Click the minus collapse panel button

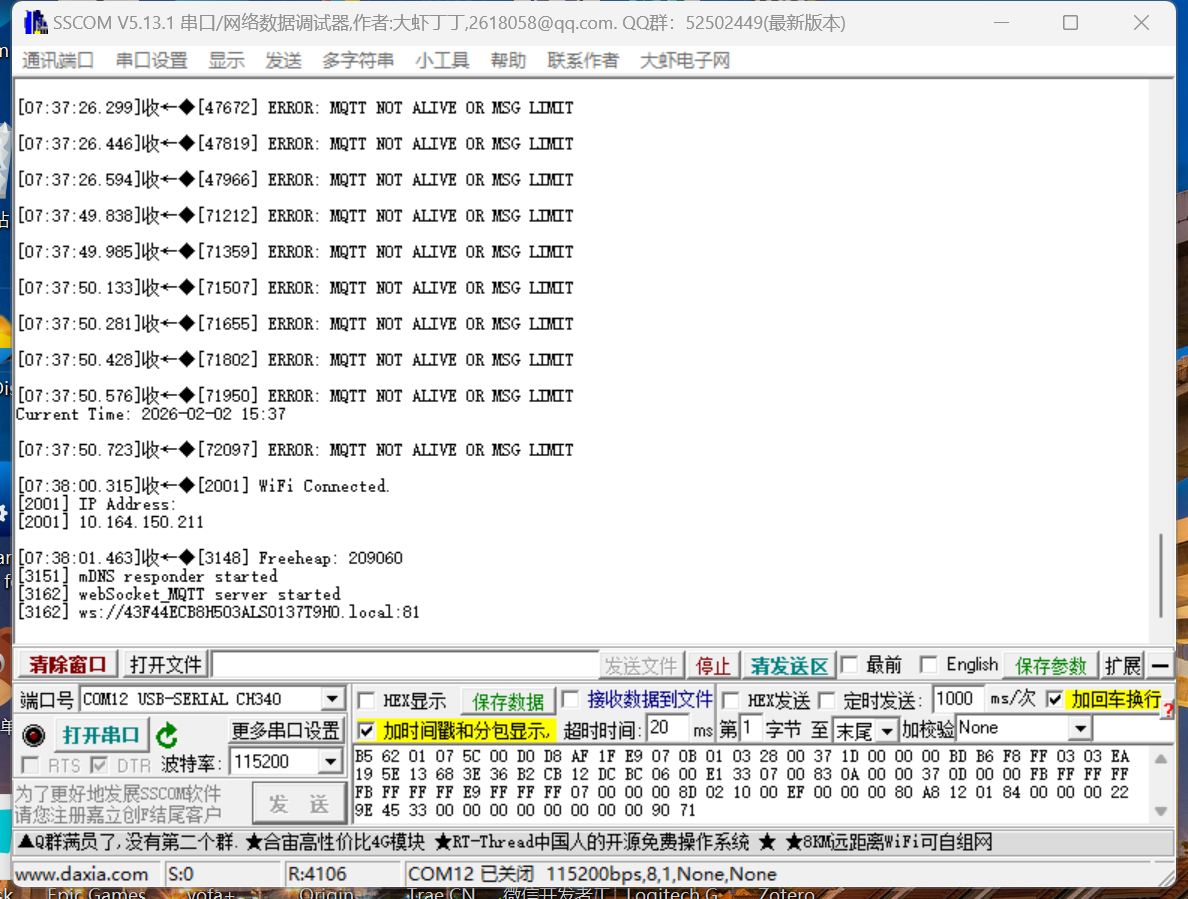tap(1160, 666)
